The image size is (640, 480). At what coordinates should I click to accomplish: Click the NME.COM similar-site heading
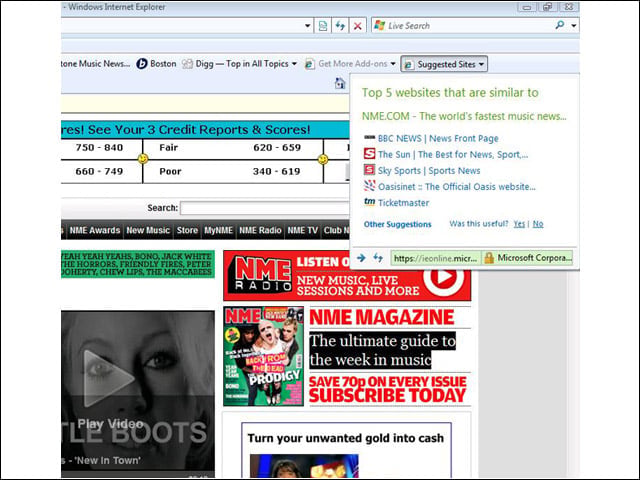point(464,116)
